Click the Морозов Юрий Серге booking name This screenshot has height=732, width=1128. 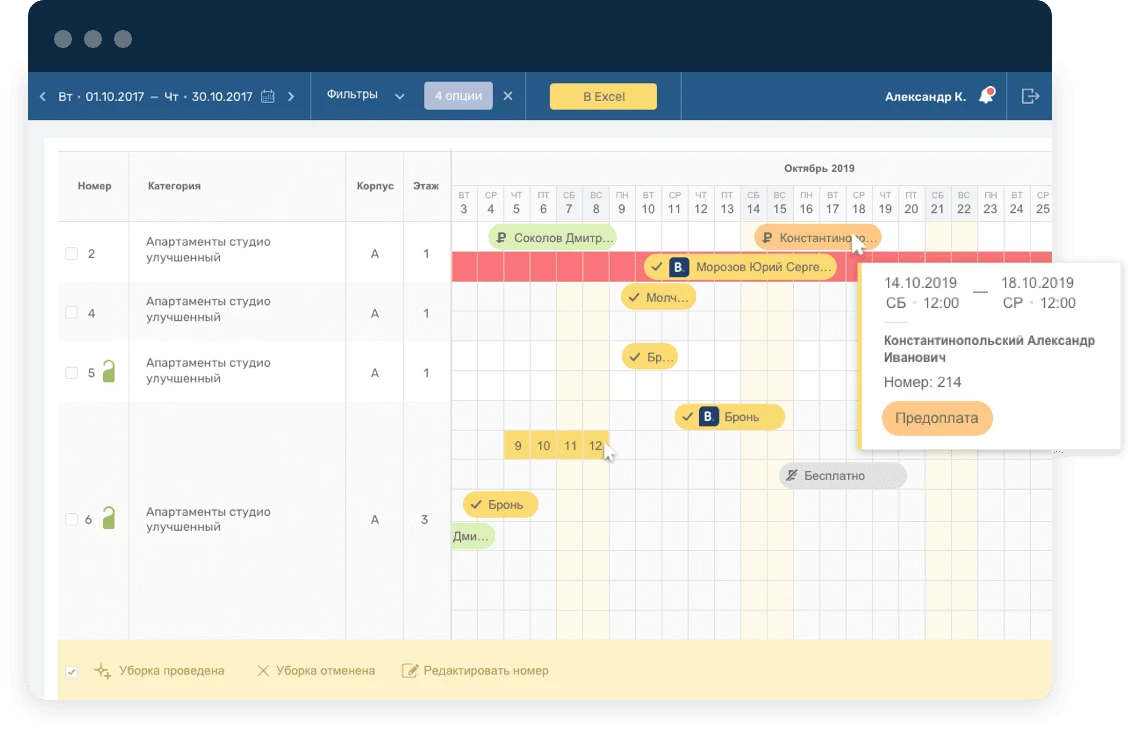coord(763,267)
